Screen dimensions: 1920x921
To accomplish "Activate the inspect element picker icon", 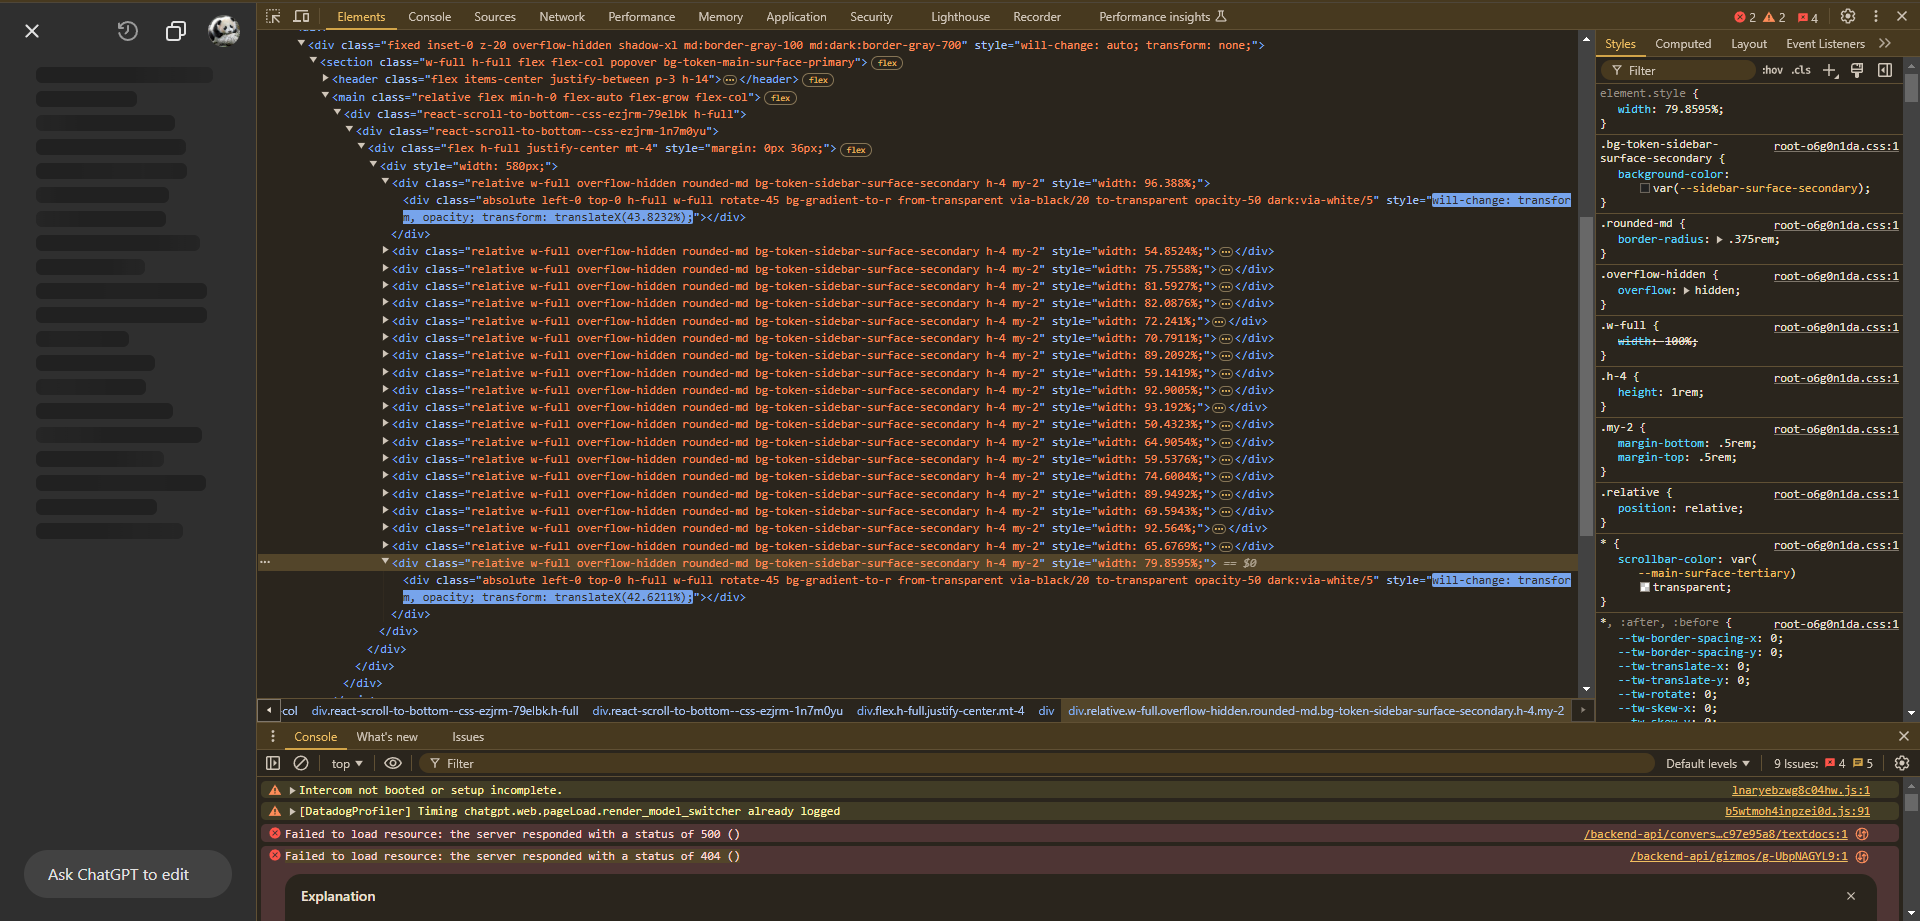I will 273,16.
